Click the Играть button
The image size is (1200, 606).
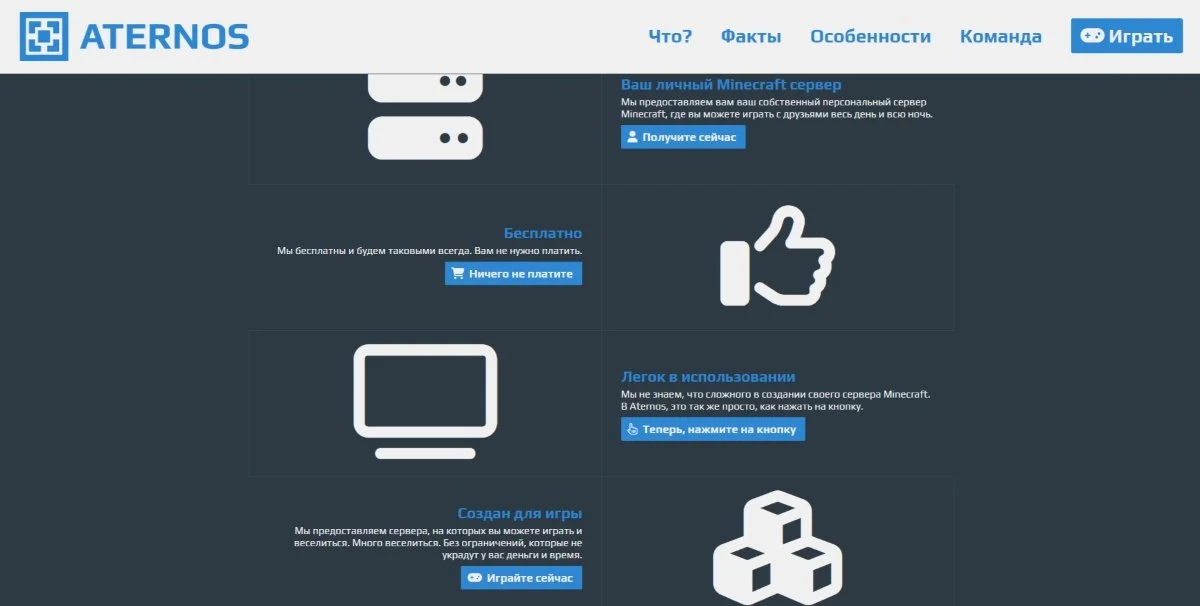tap(1127, 36)
